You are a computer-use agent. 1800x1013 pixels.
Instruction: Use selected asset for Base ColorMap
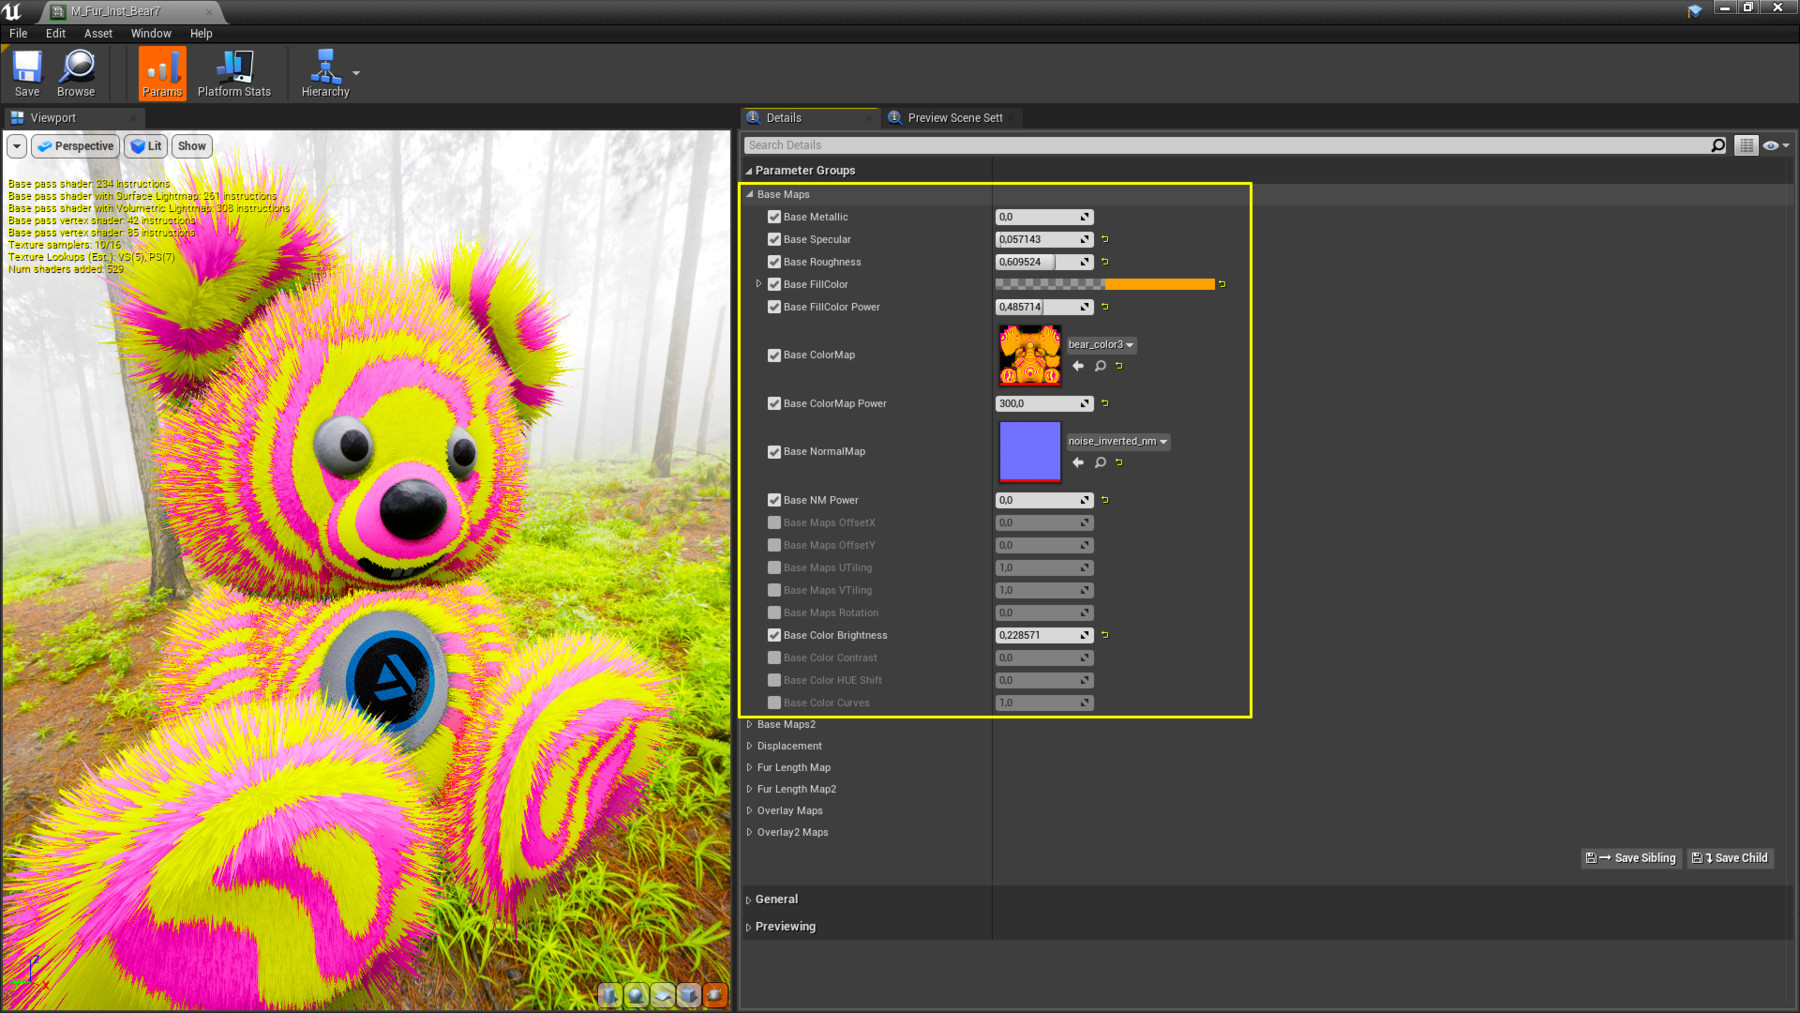point(1078,366)
